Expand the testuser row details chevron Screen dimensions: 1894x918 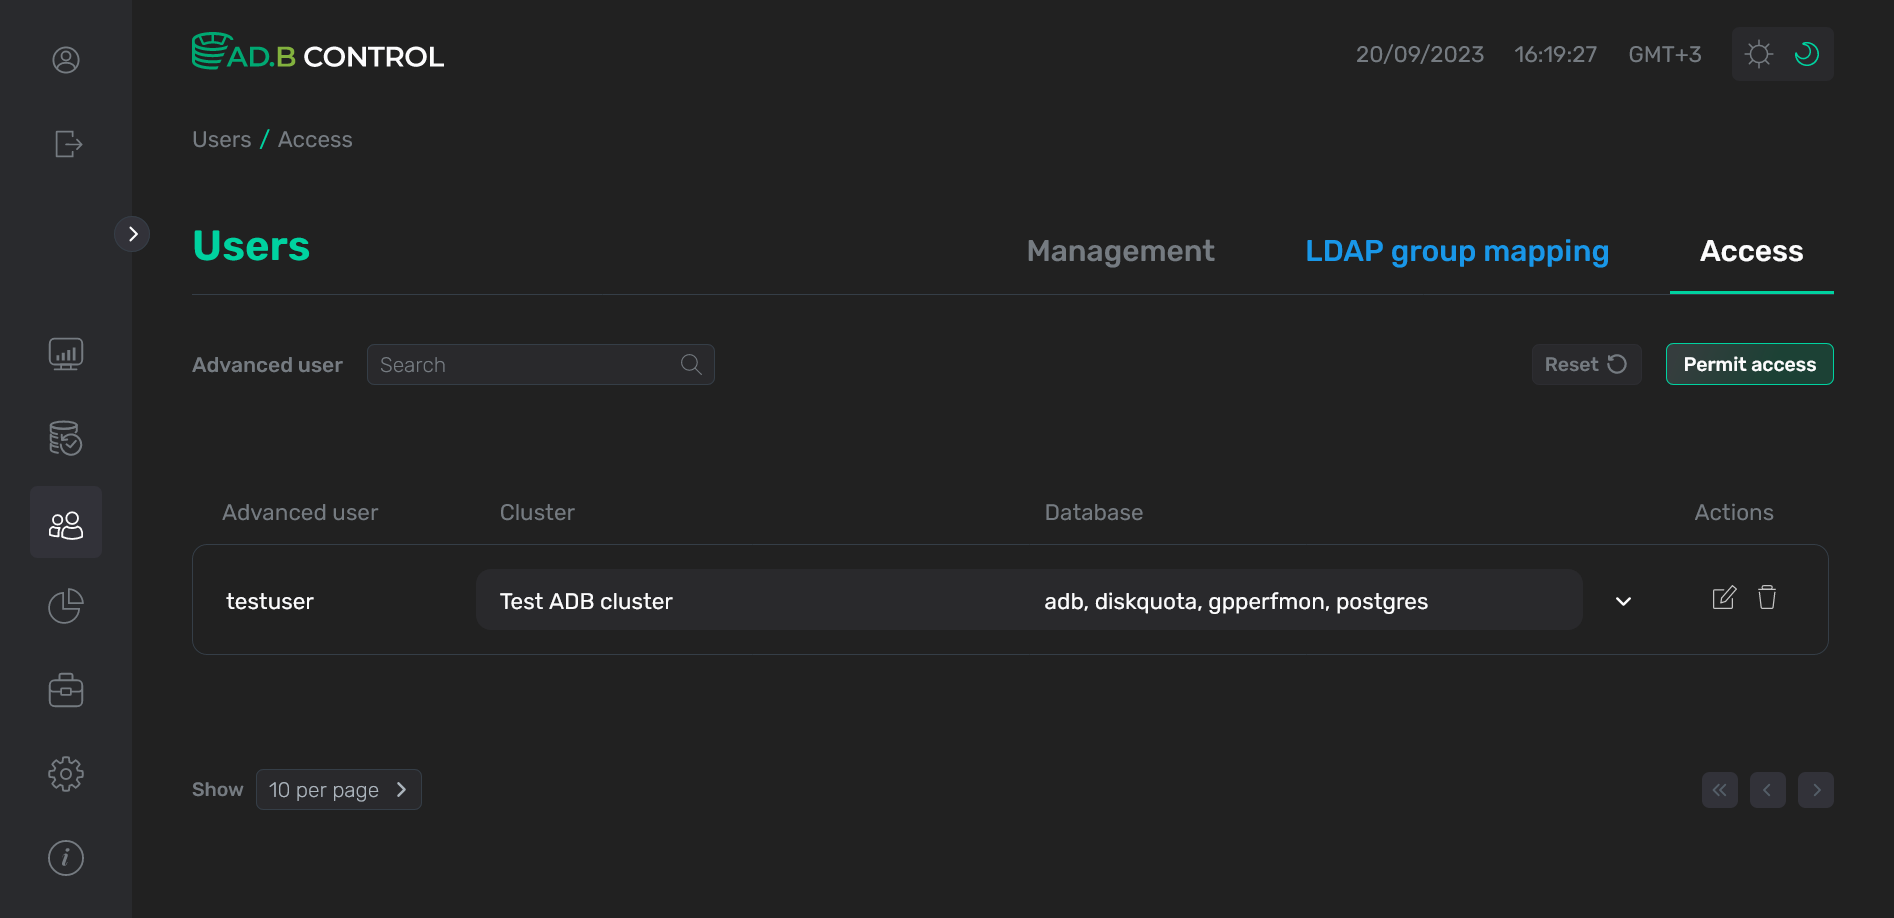pyautogui.click(x=1623, y=601)
